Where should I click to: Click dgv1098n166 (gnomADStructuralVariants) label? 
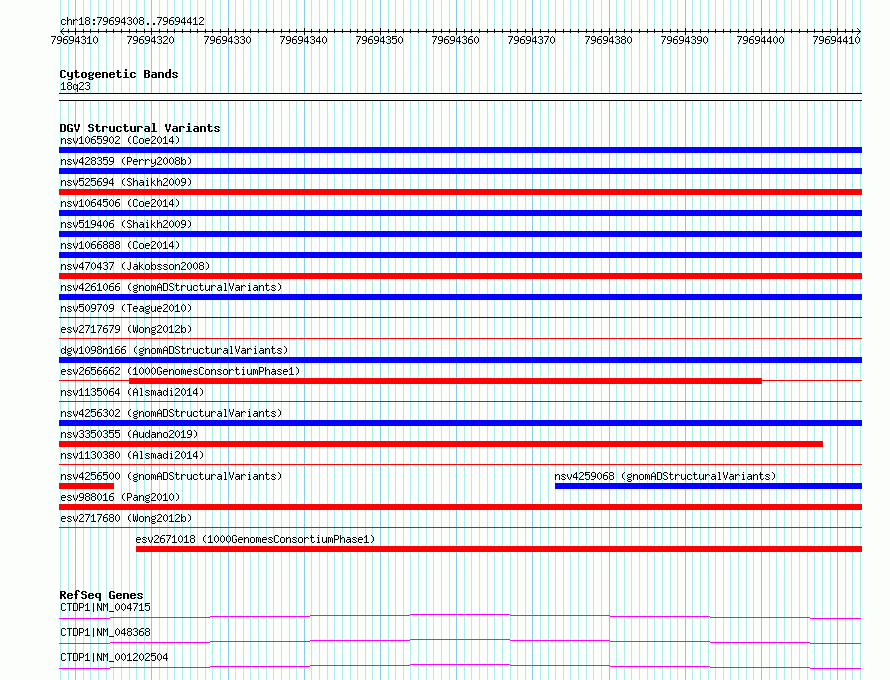174,350
